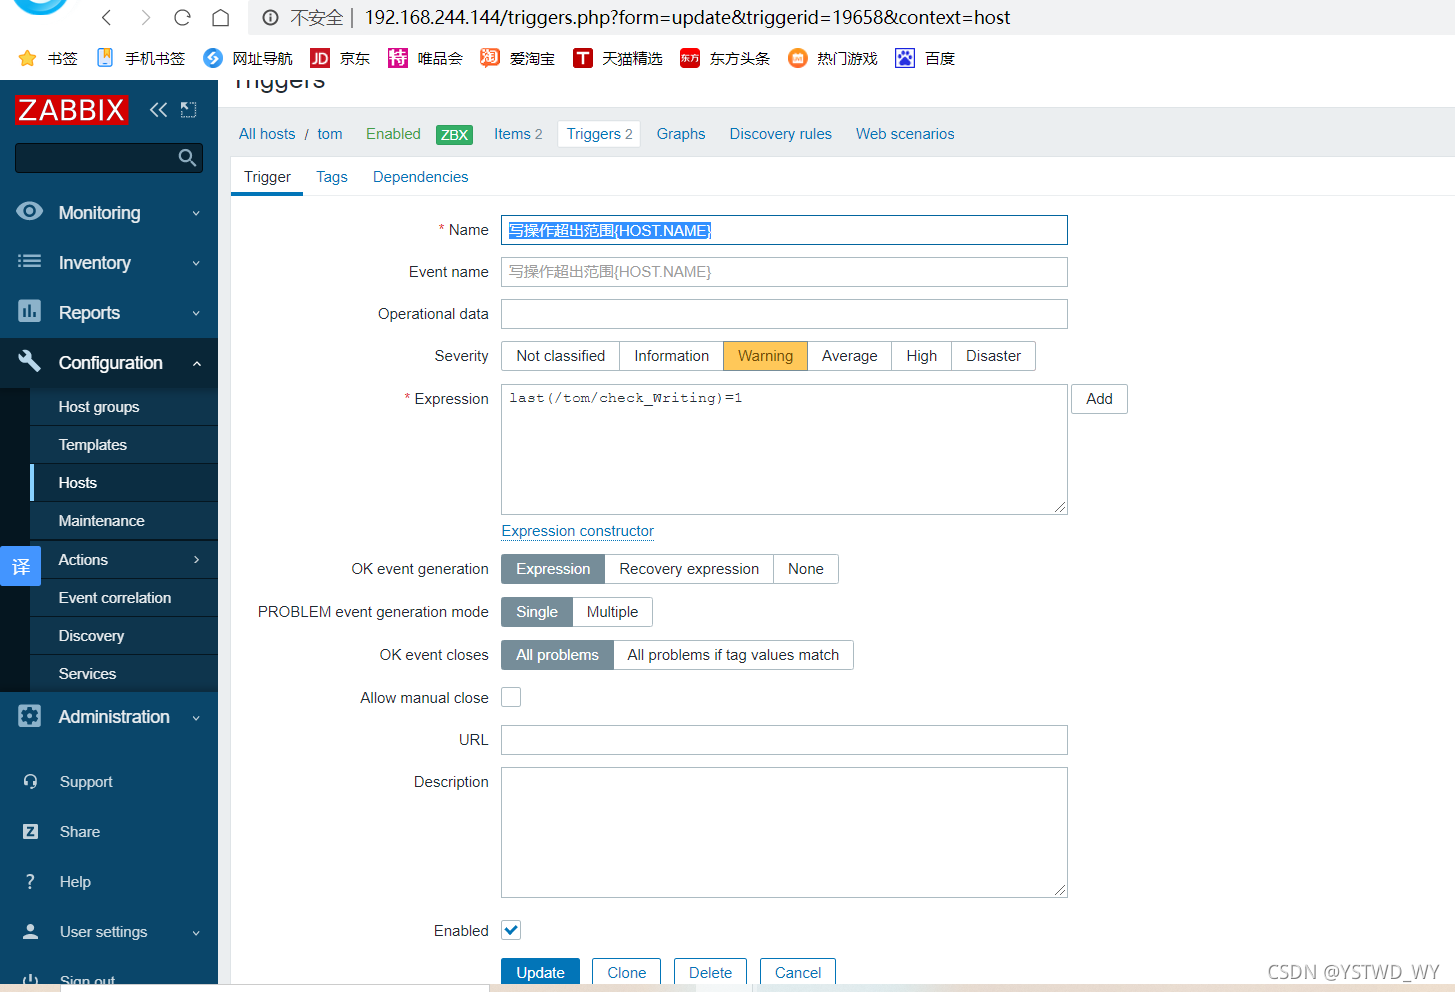This screenshot has width=1455, height=992.
Task: Collapse the Configuration menu
Action: pyautogui.click(x=109, y=363)
